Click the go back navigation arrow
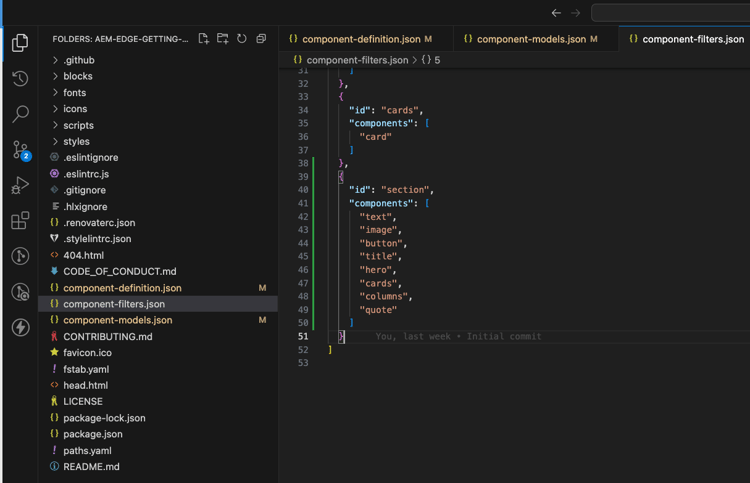The image size is (750, 483). point(556,13)
